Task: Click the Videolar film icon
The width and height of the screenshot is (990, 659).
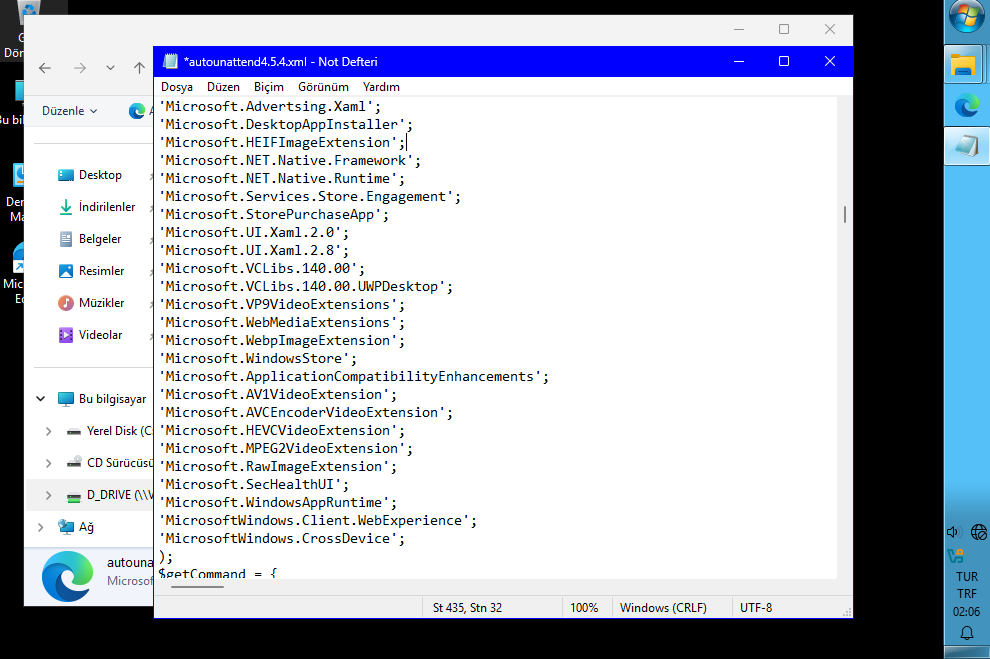Action: point(66,335)
